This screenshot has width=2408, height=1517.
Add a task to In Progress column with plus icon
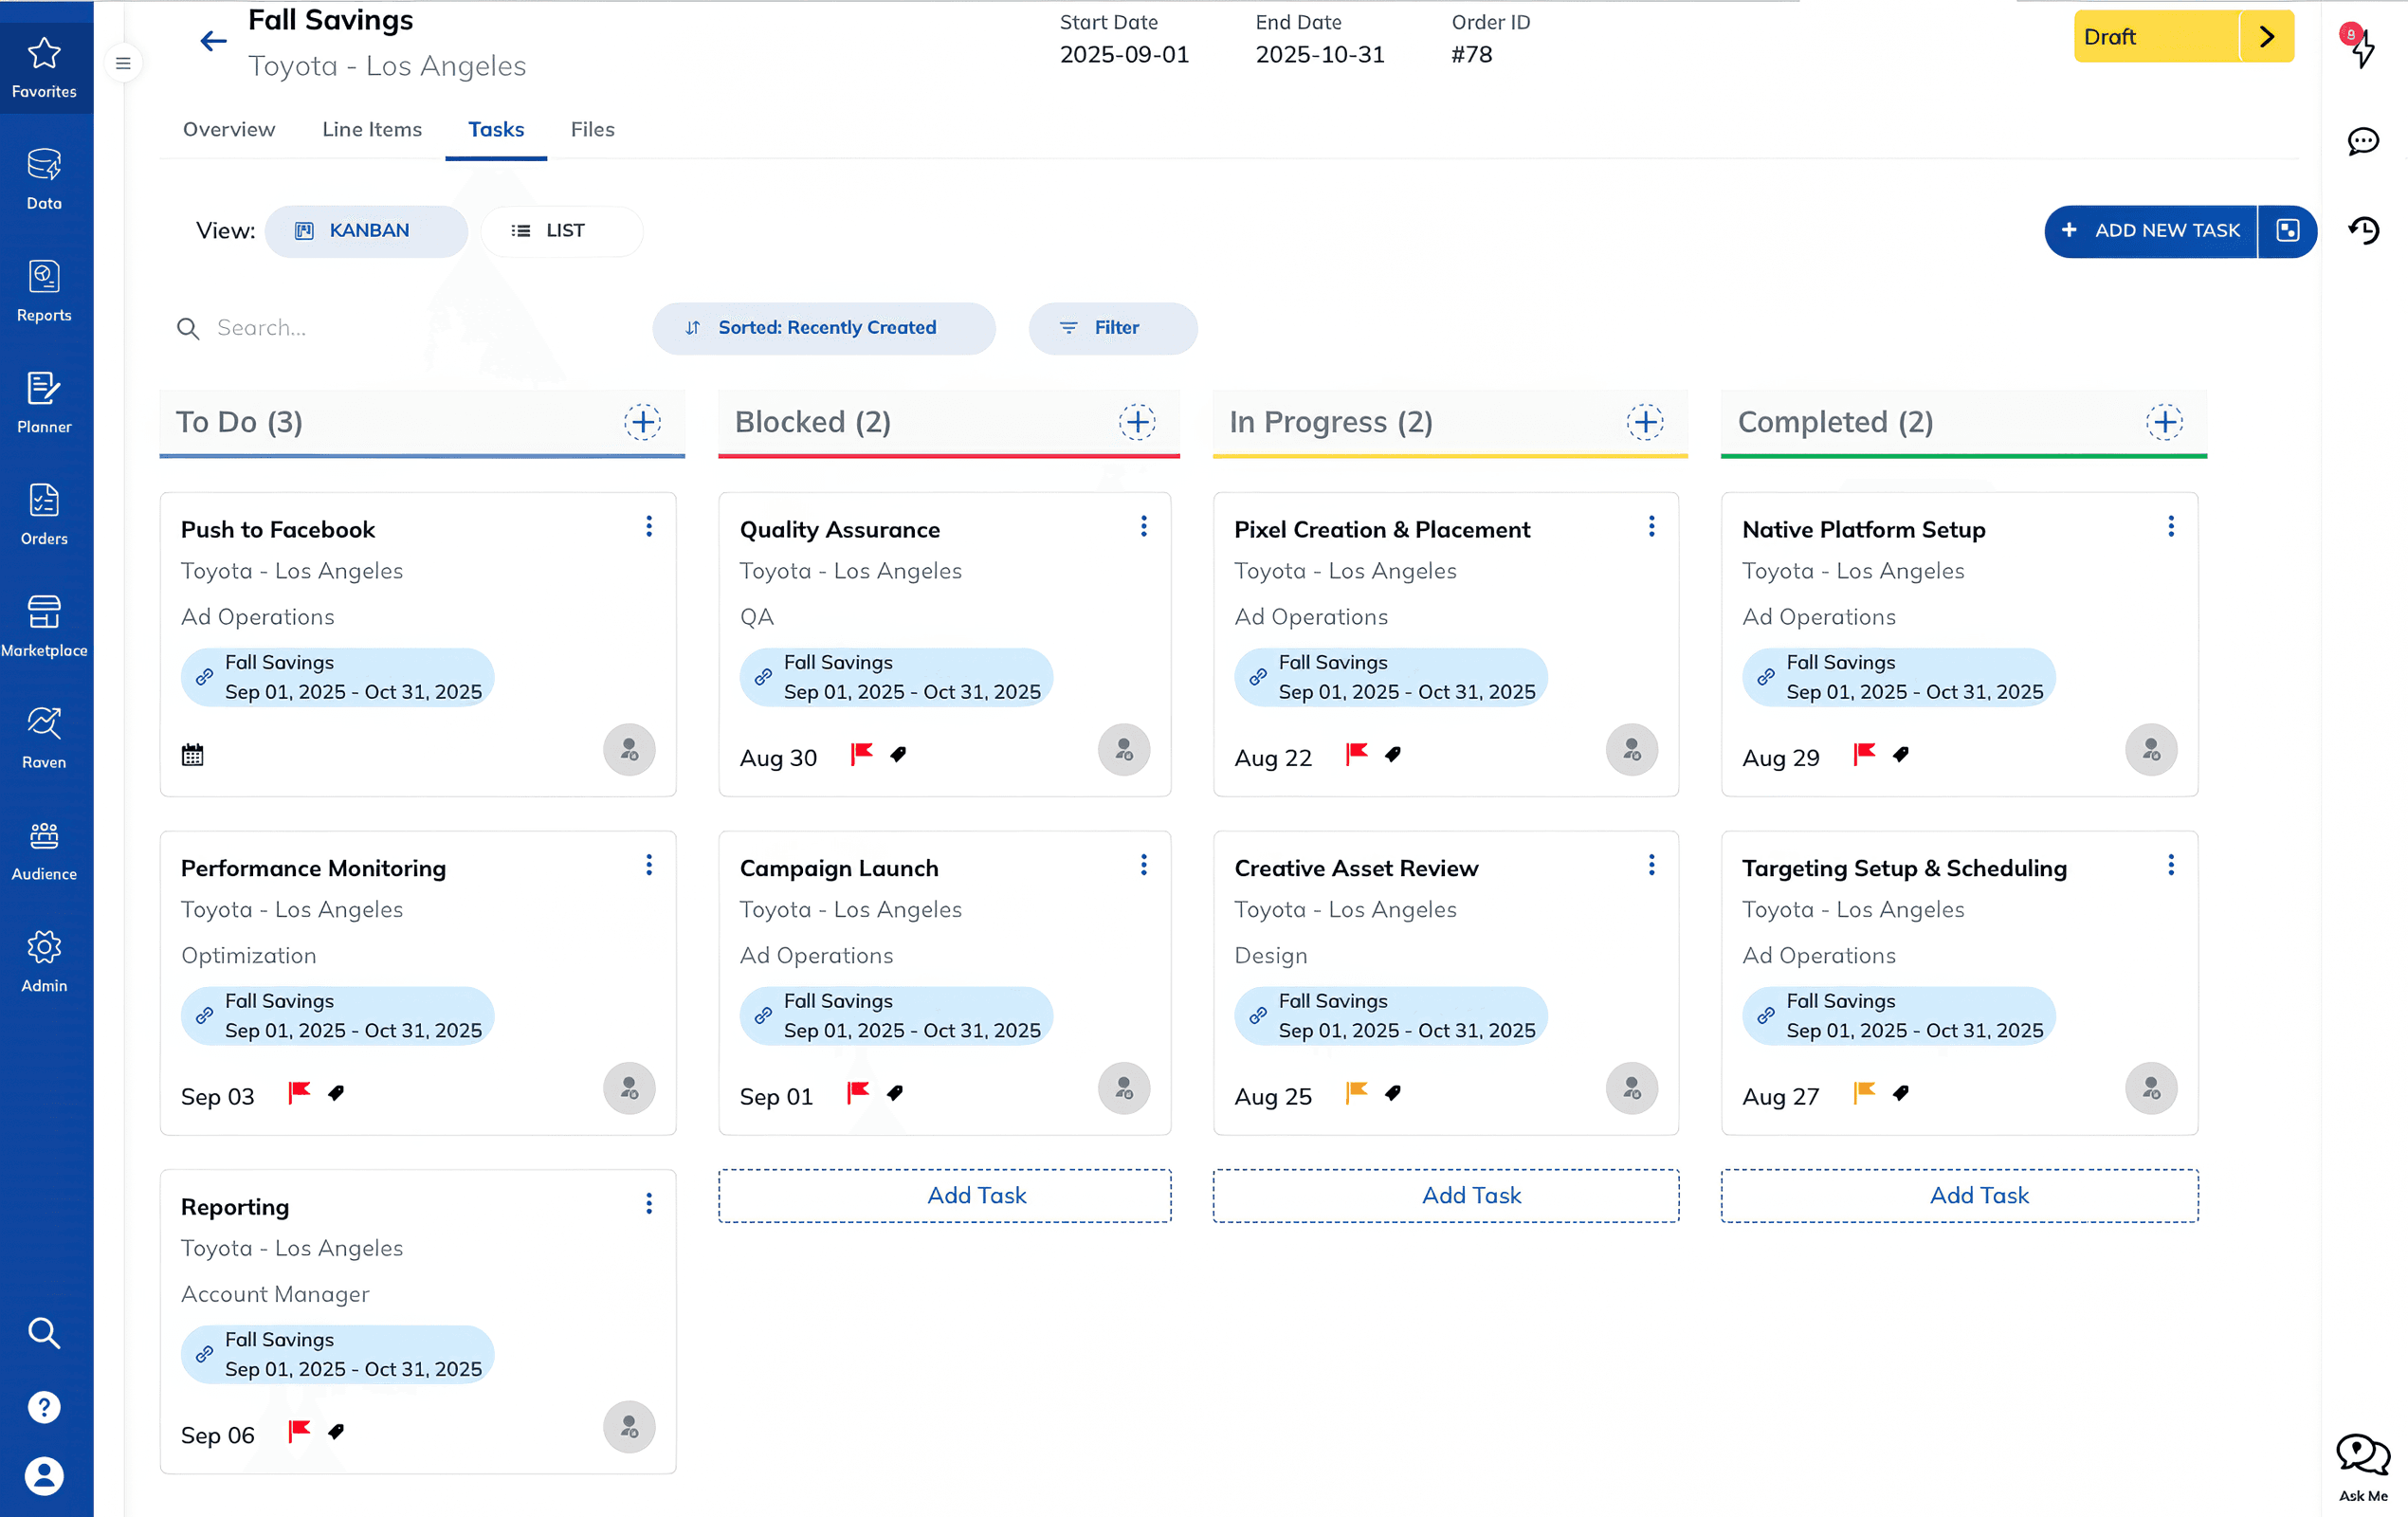pos(1645,422)
